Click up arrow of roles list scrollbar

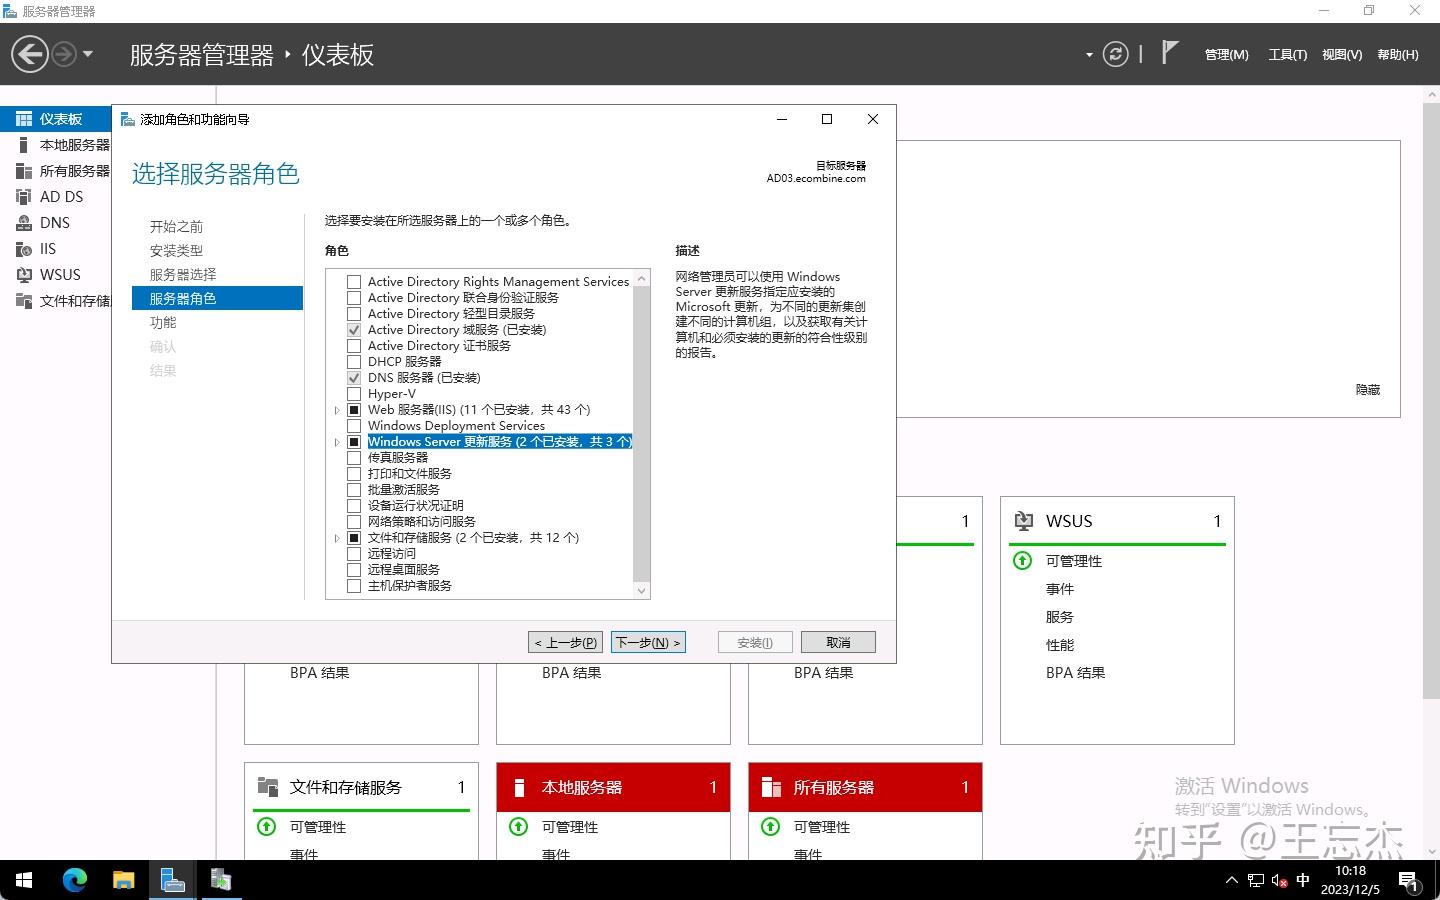[642, 279]
